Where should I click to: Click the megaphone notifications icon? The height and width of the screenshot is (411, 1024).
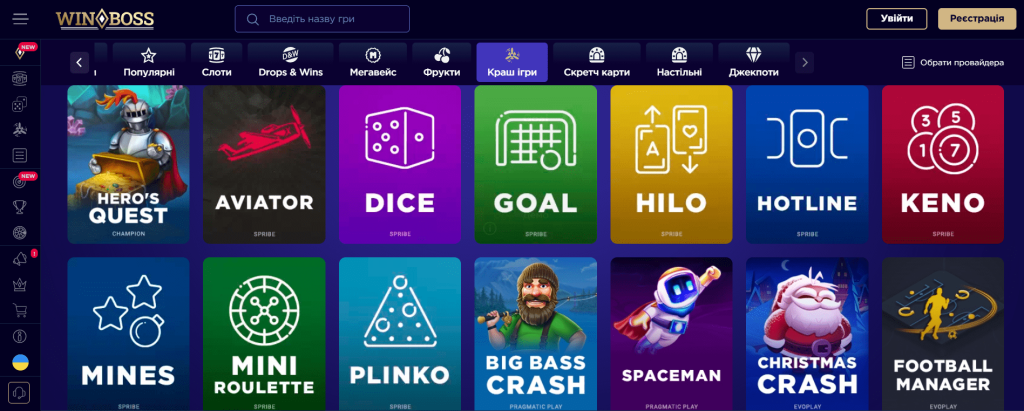pos(20,259)
